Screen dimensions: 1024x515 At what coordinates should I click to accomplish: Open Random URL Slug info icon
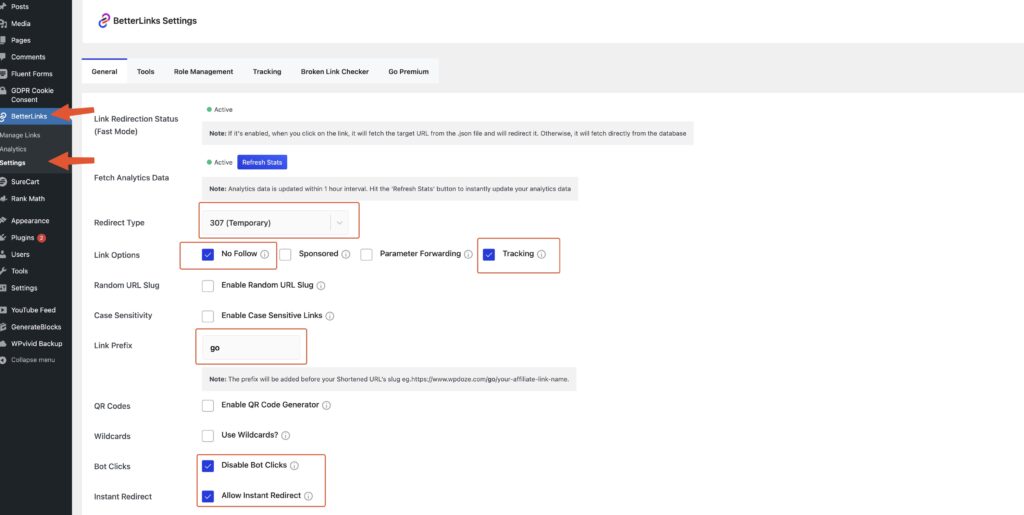pos(321,286)
